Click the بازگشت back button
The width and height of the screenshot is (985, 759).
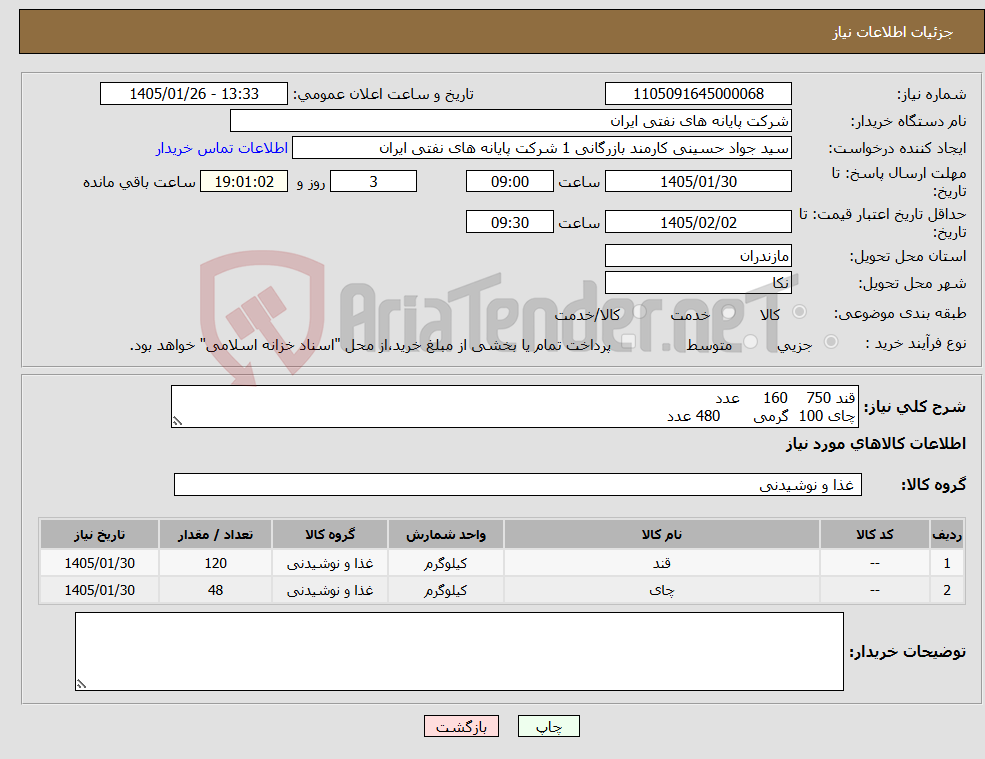(461, 726)
